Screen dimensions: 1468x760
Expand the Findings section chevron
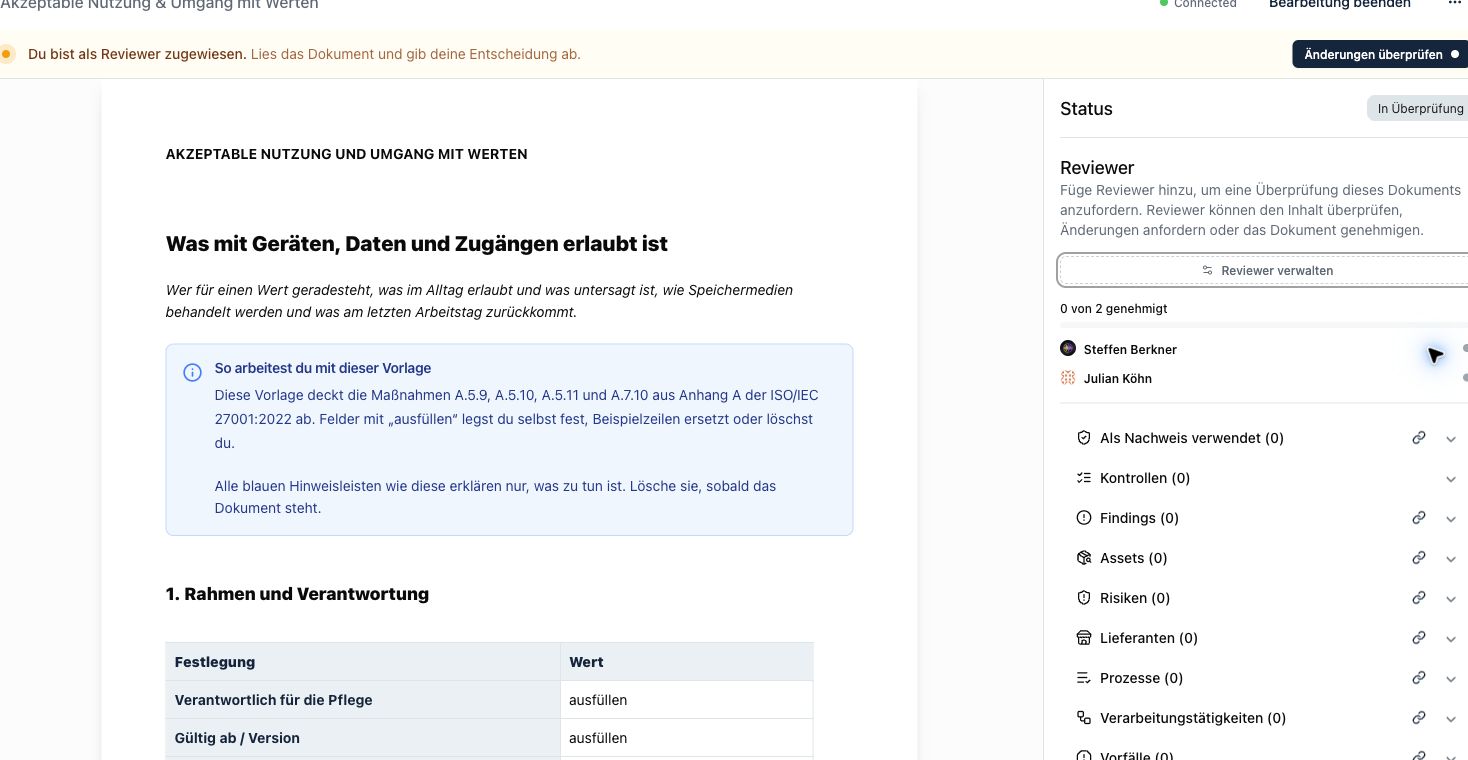(1451, 519)
